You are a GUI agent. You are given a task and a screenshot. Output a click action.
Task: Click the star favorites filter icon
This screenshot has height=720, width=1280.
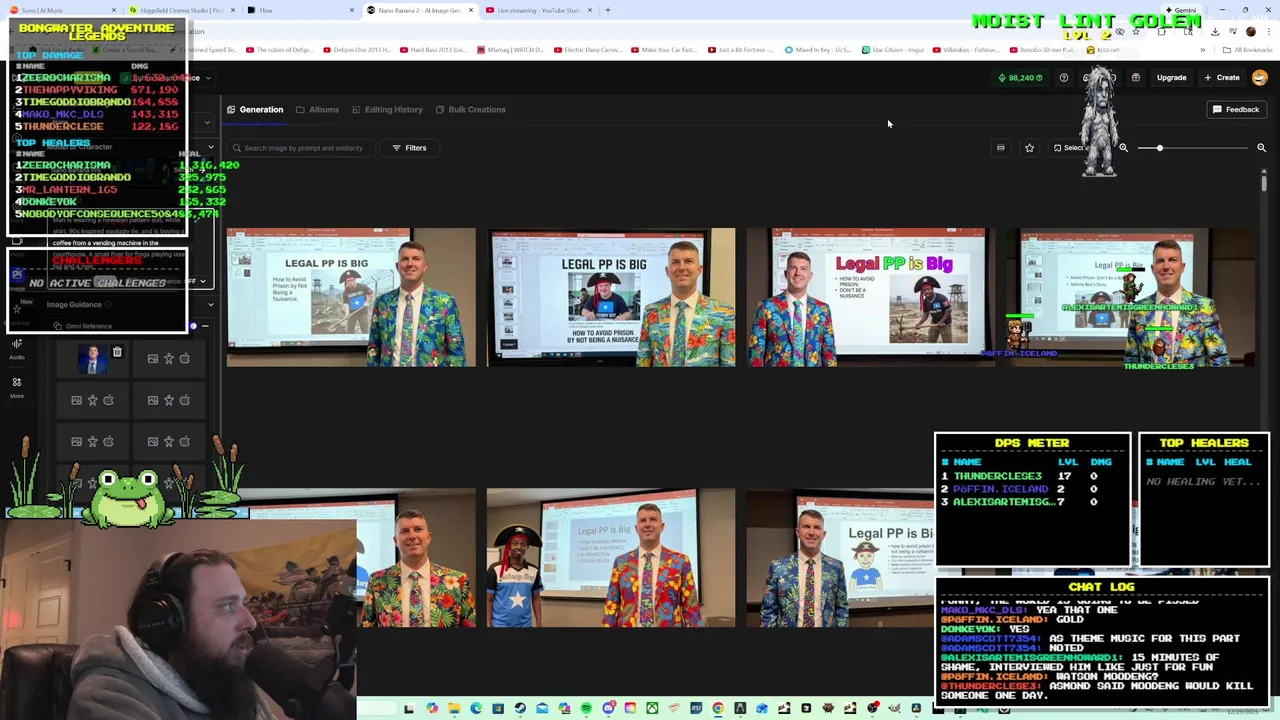(x=1029, y=148)
